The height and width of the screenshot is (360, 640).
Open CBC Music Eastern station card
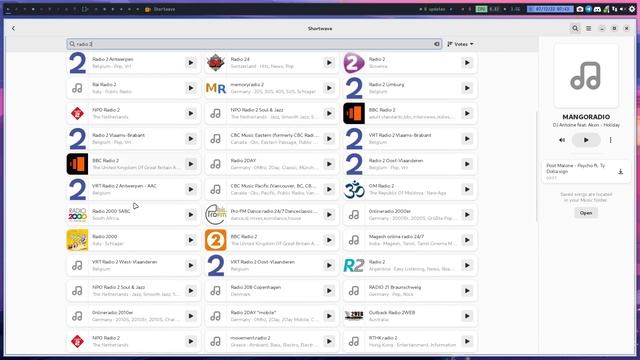(271, 139)
